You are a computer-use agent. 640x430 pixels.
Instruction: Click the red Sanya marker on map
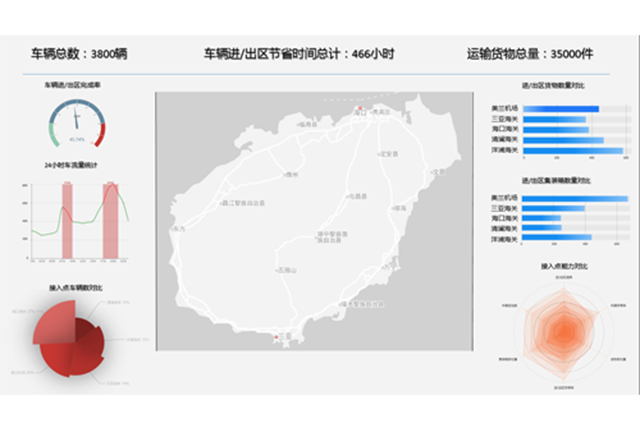pos(276,338)
